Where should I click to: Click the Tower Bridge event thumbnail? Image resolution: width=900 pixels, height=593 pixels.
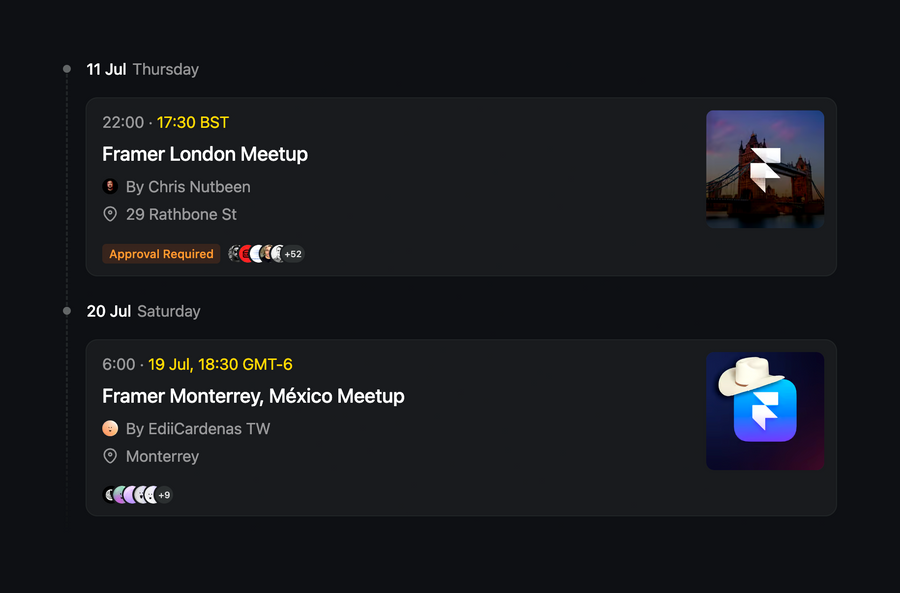point(765,169)
